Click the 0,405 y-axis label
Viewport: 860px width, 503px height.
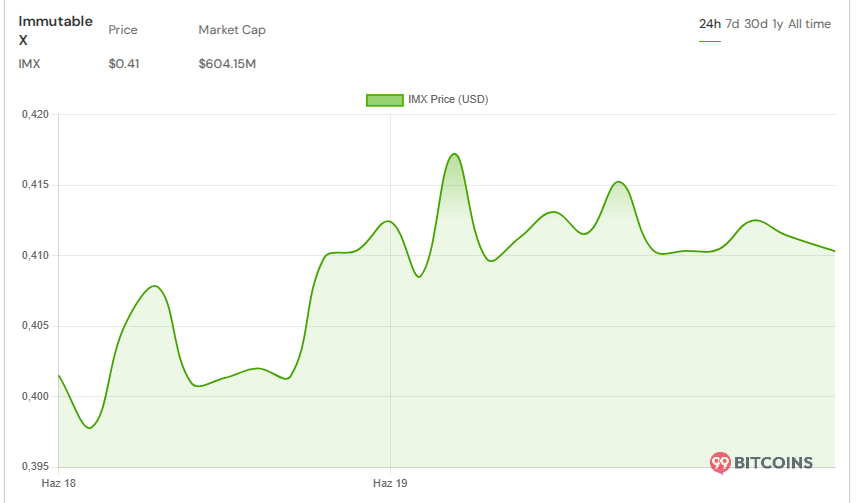coord(35,325)
